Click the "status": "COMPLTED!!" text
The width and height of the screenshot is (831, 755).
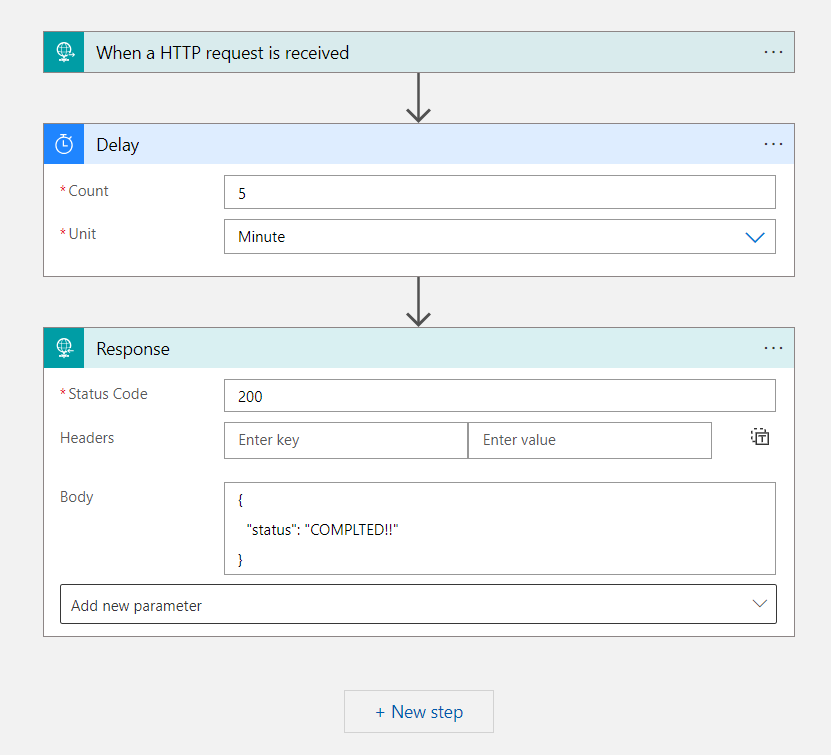(322, 530)
